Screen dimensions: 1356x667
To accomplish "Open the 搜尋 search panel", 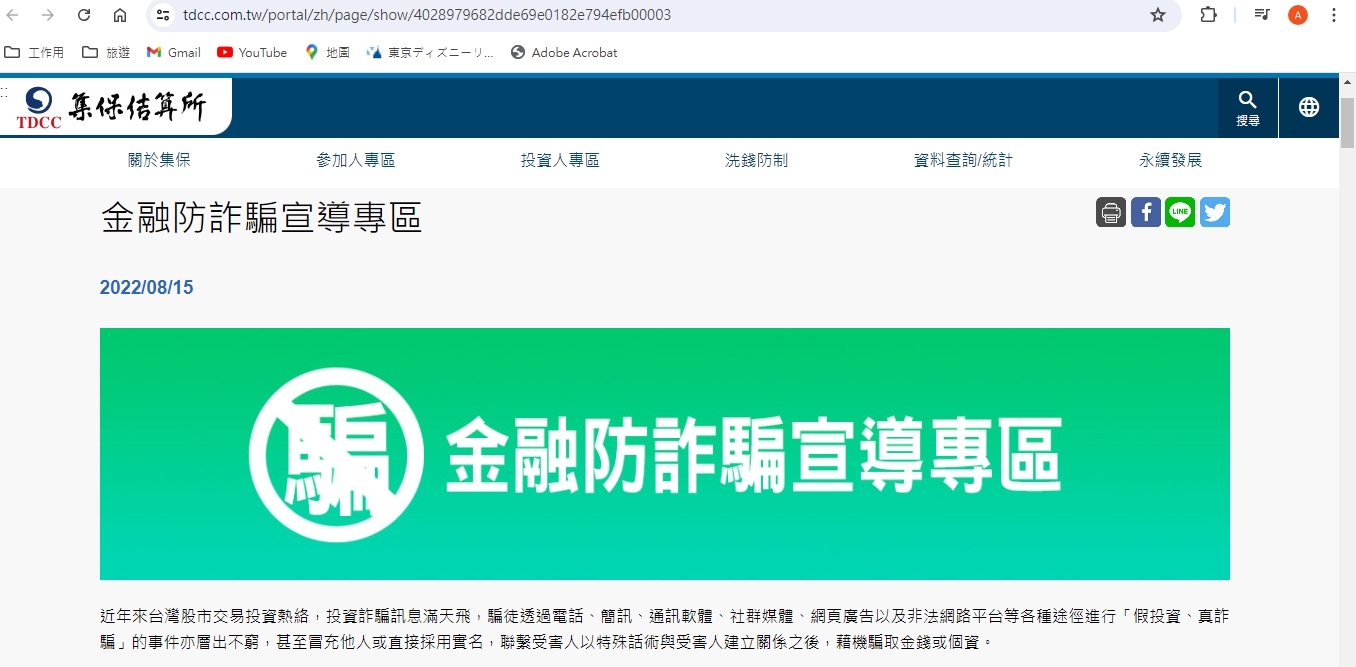I will [1247, 107].
